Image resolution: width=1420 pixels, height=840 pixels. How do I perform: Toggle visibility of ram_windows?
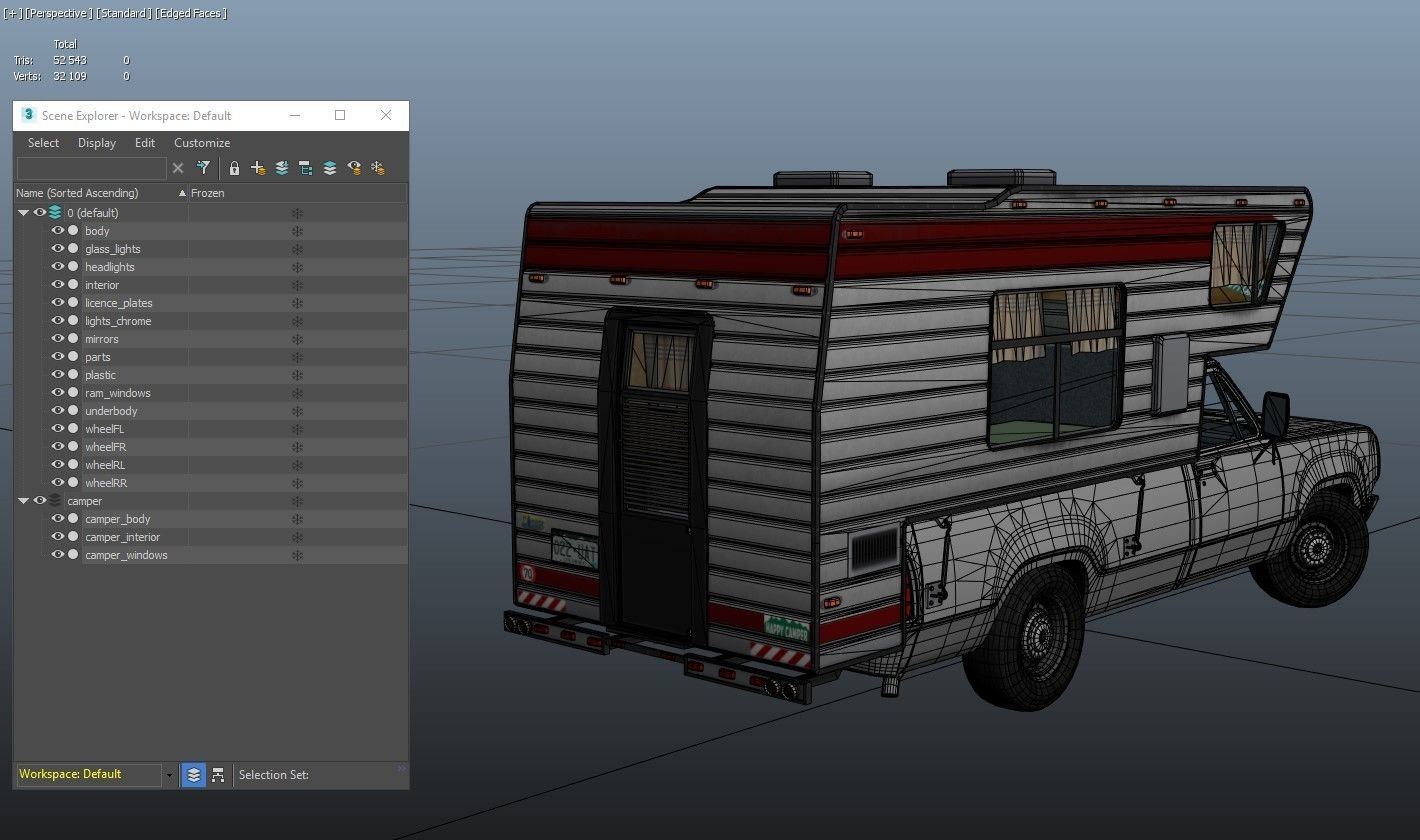(x=58, y=393)
